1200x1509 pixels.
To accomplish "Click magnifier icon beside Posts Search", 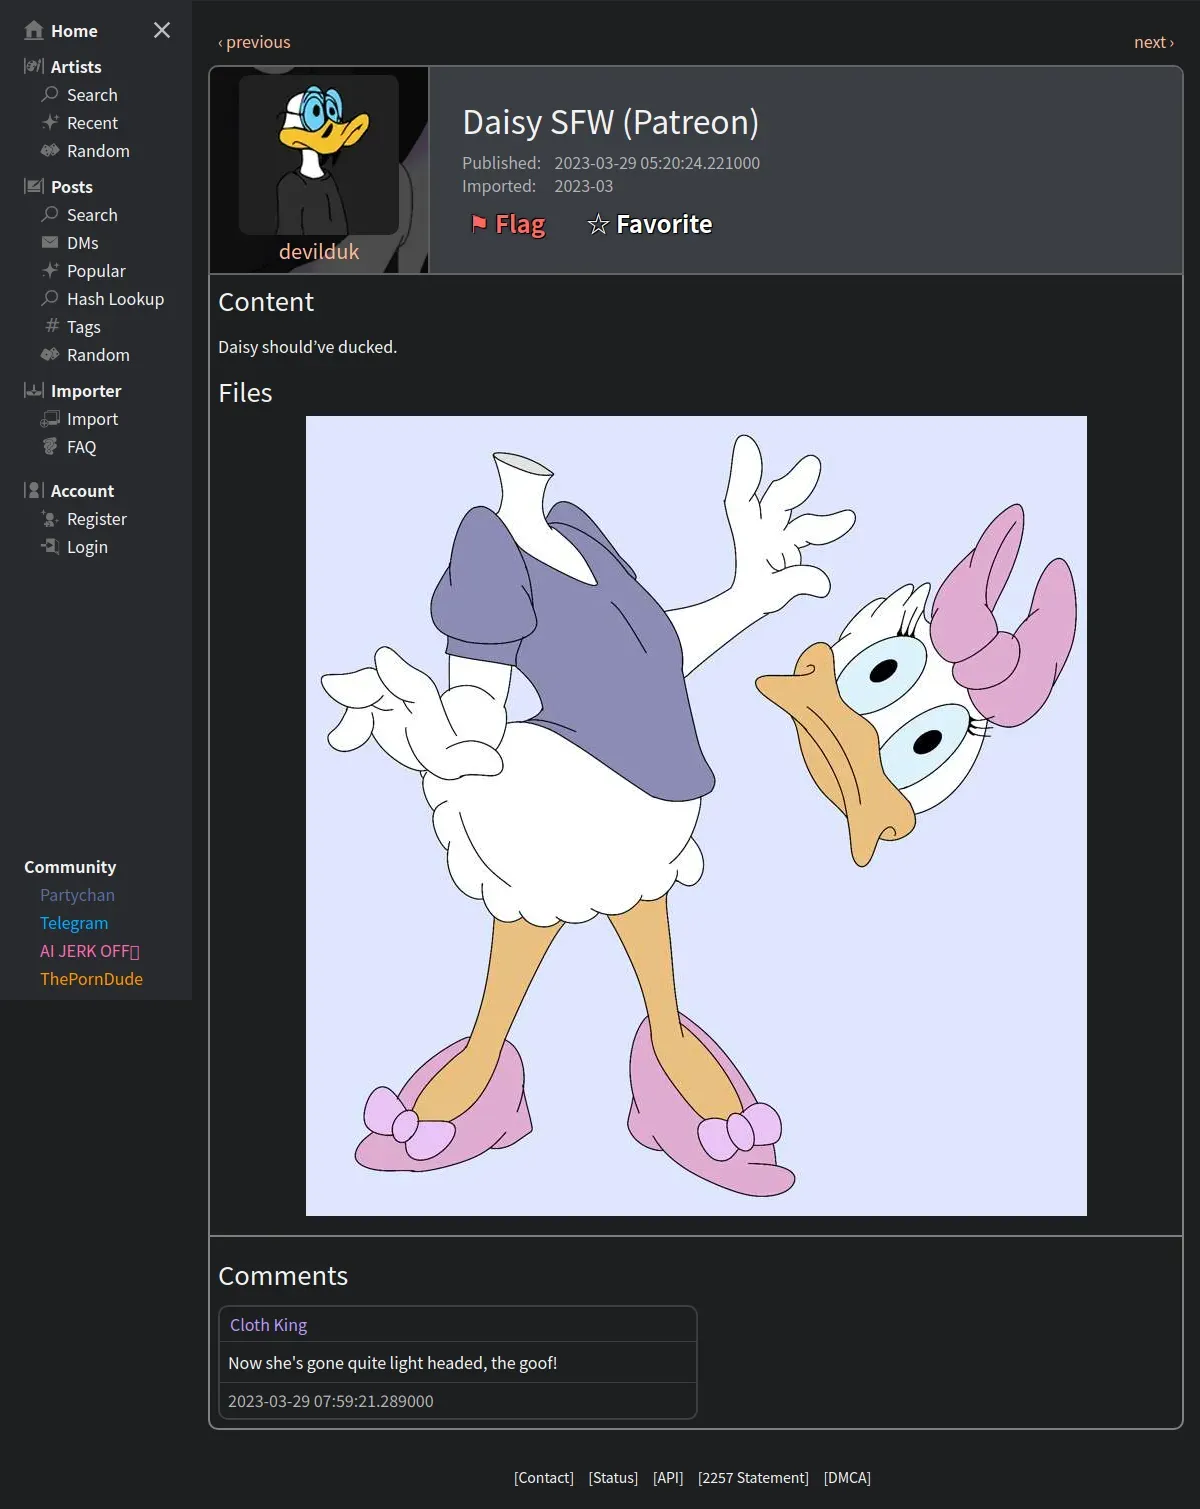I will point(50,214).
